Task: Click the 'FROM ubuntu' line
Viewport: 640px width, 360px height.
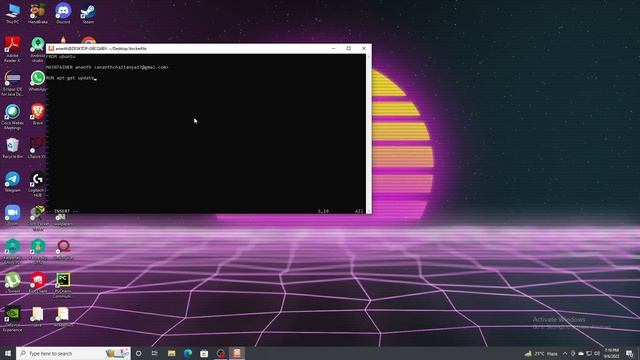Action: [x=60, y=56]
